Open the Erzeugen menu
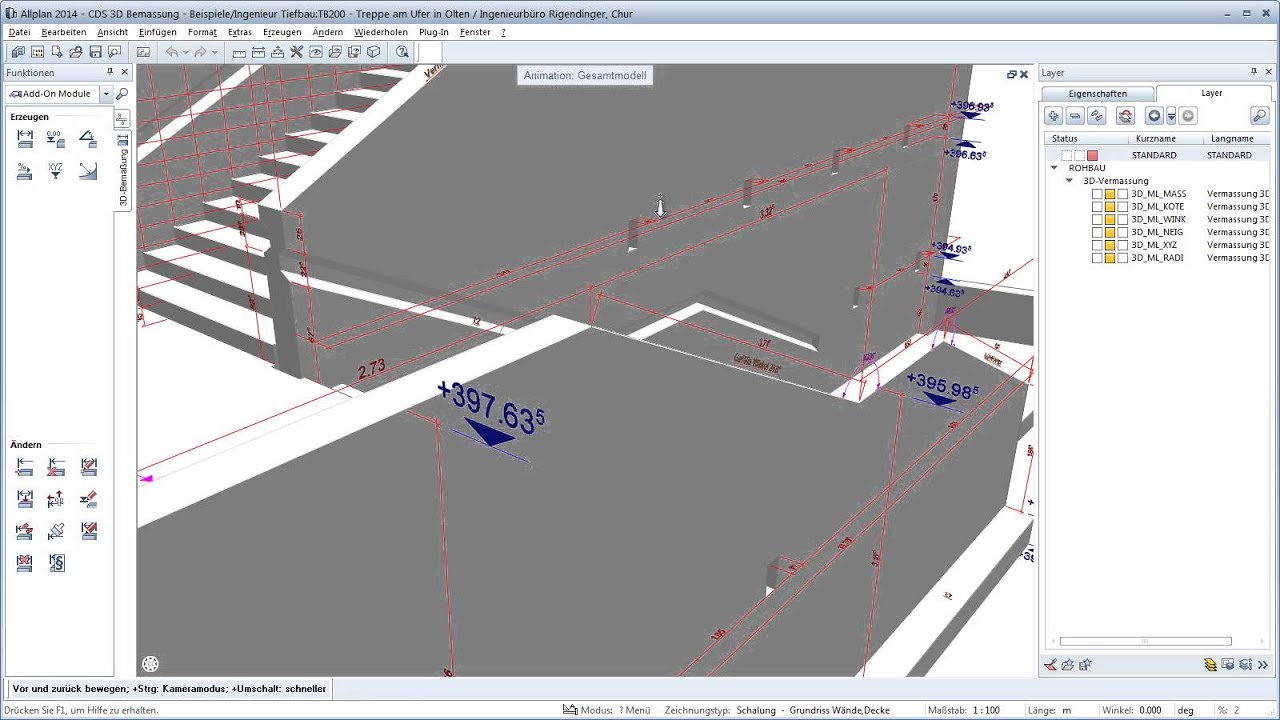Screen dimensions: 1280x720 pyautogui.click(x=282, y=32)
